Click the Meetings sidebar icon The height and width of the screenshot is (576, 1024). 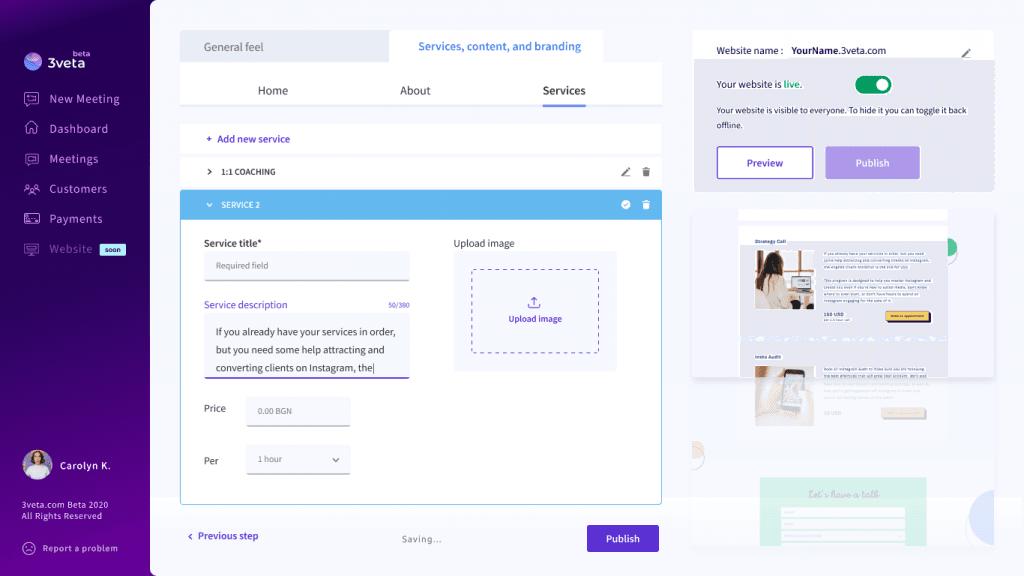coord(31,159)
